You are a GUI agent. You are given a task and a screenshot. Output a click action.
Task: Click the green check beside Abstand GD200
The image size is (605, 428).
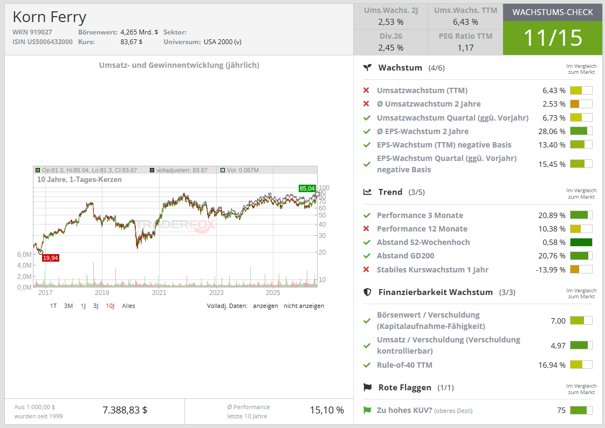coord(367,256)
